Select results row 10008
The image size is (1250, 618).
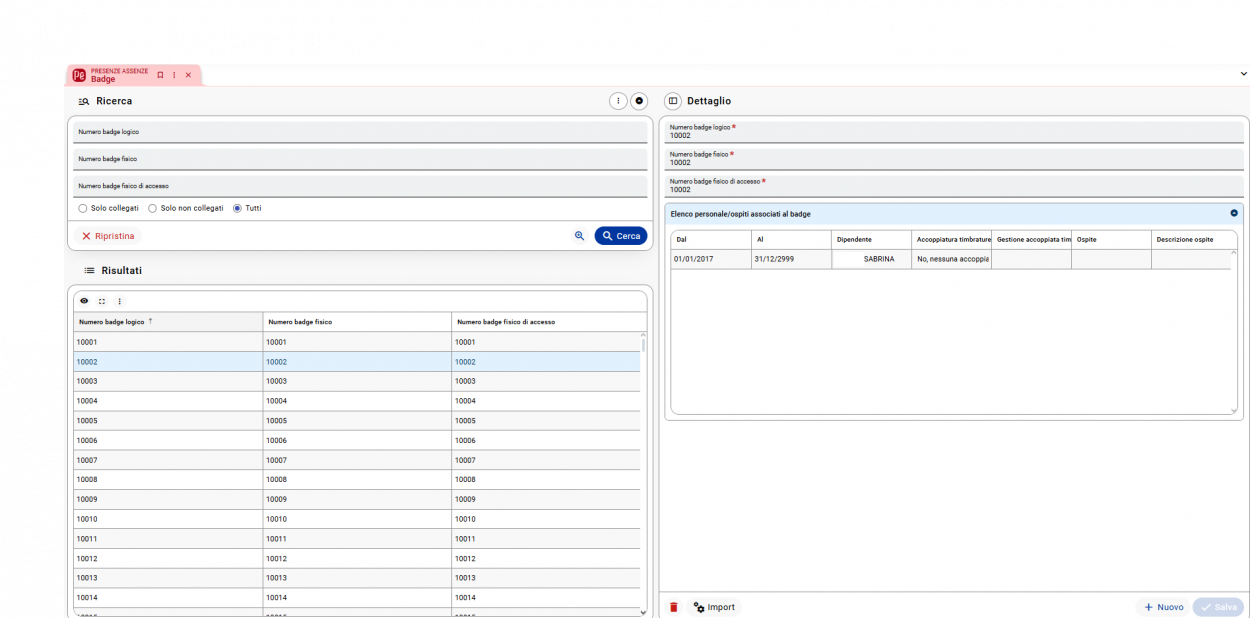pyautogui.click(x=357, y=480)
